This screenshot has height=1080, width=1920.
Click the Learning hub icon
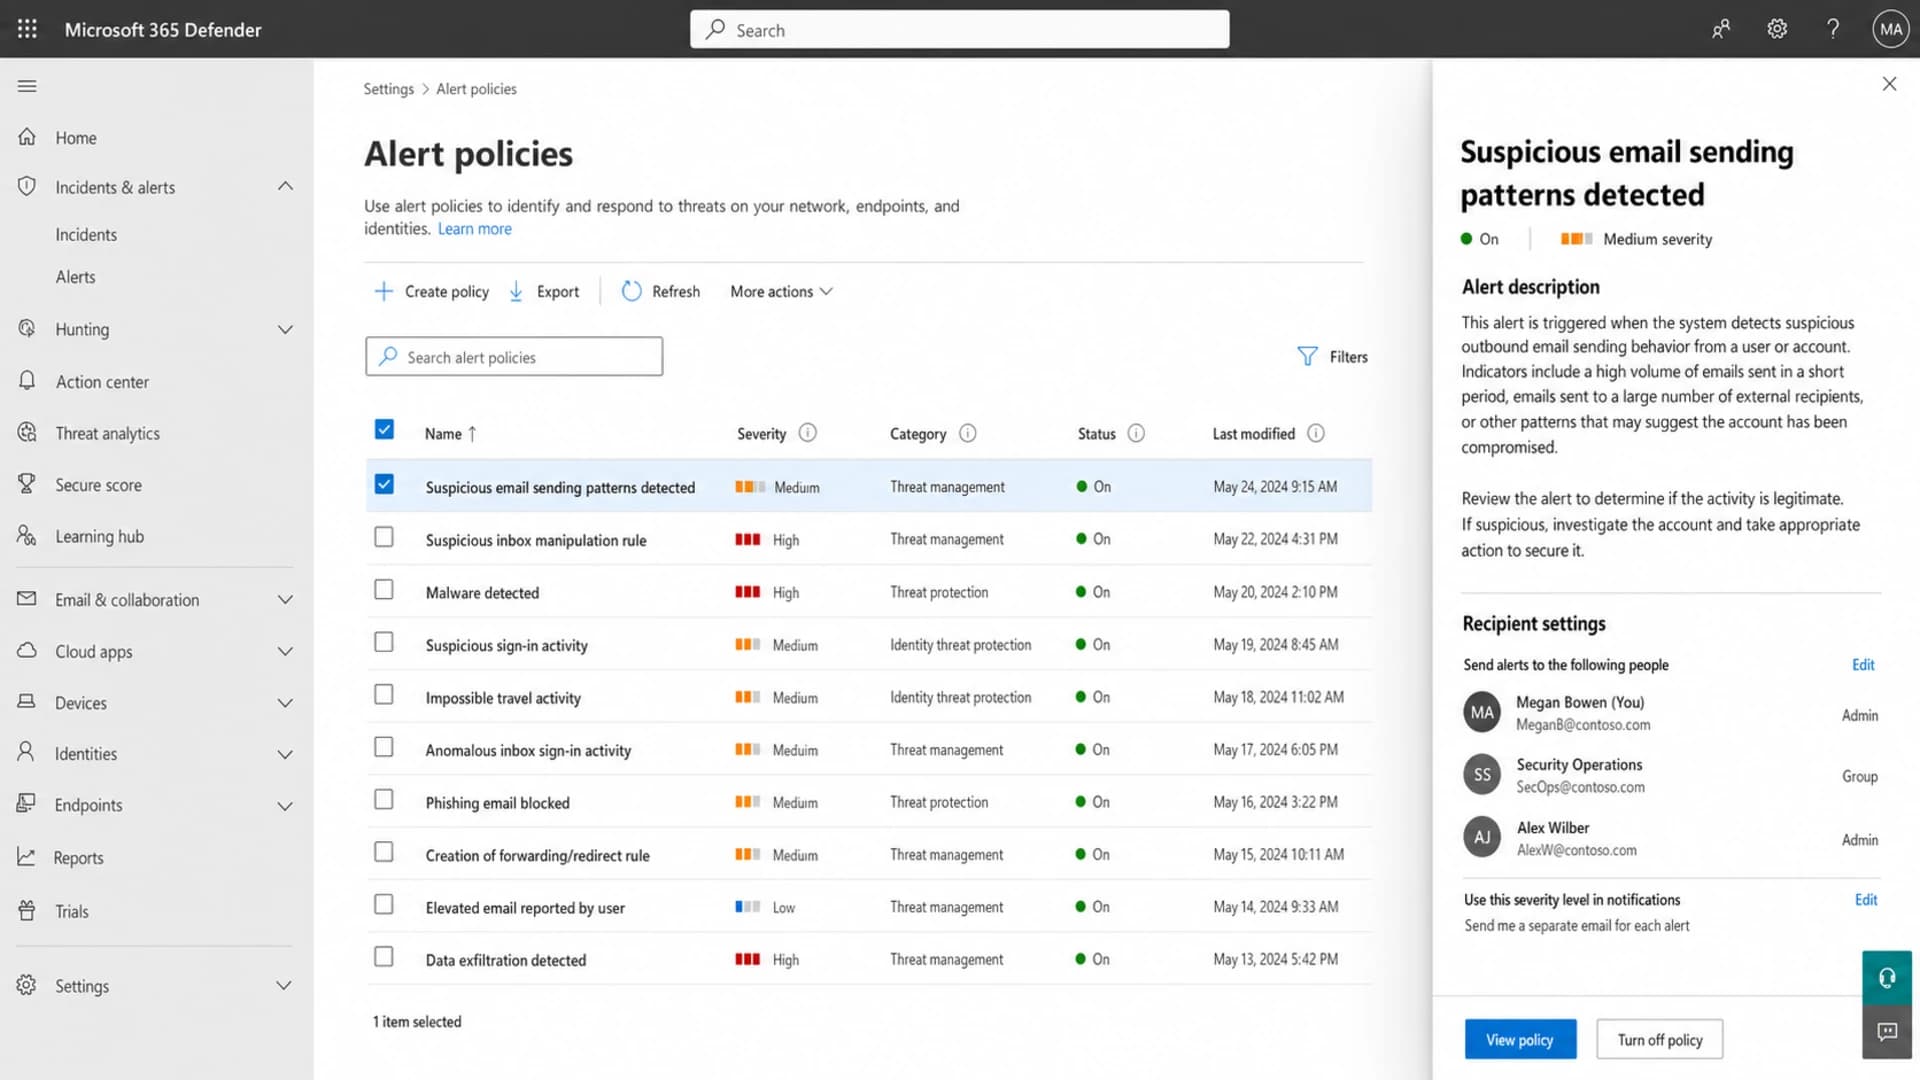(27, 536)
